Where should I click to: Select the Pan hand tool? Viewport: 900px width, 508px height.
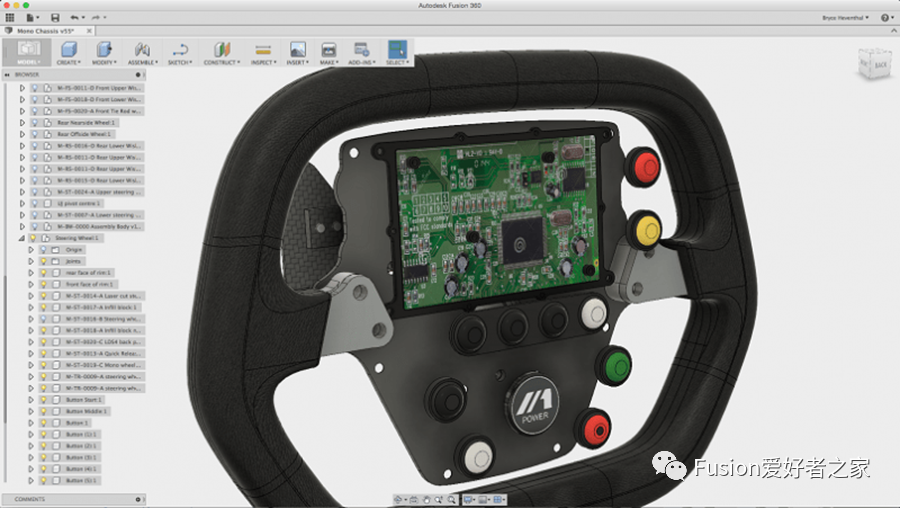[426, 499]
